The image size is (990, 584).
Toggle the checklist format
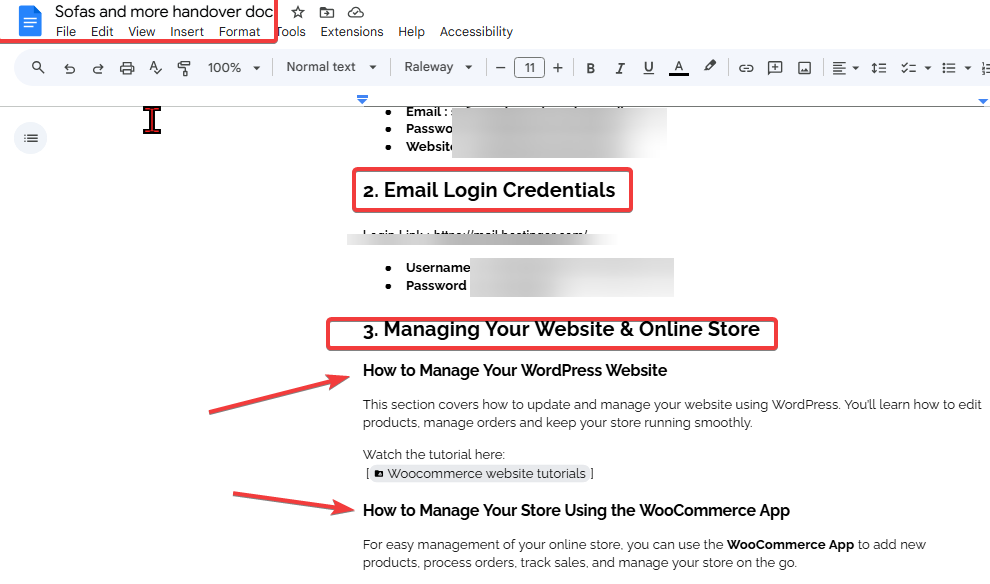[909, 68]
